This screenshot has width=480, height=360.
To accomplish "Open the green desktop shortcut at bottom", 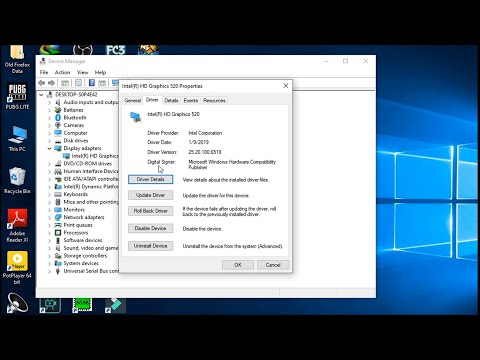I will tap(82, 305).
